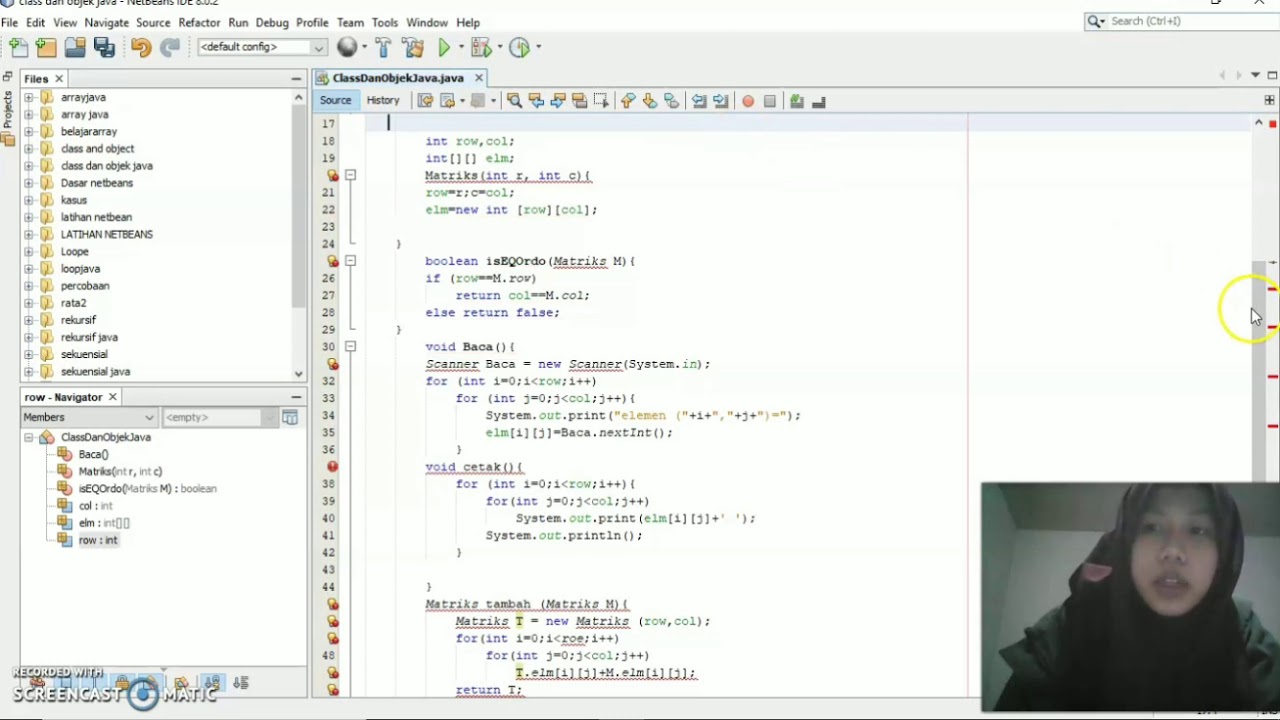Click the New File toolbar icon
Viewport: 1280px width, 720px height.
point(18,47)
